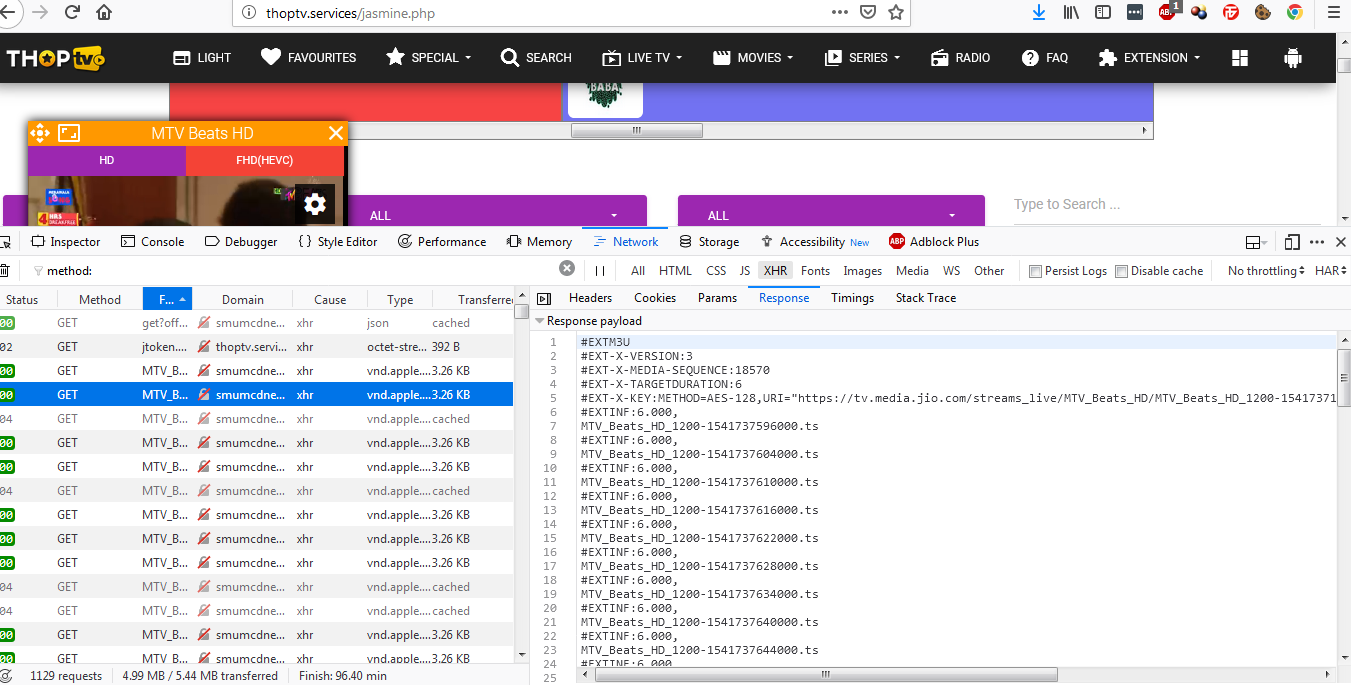Select the jtoken request row
1351x685 pixels.
click(x=257, y=347)
